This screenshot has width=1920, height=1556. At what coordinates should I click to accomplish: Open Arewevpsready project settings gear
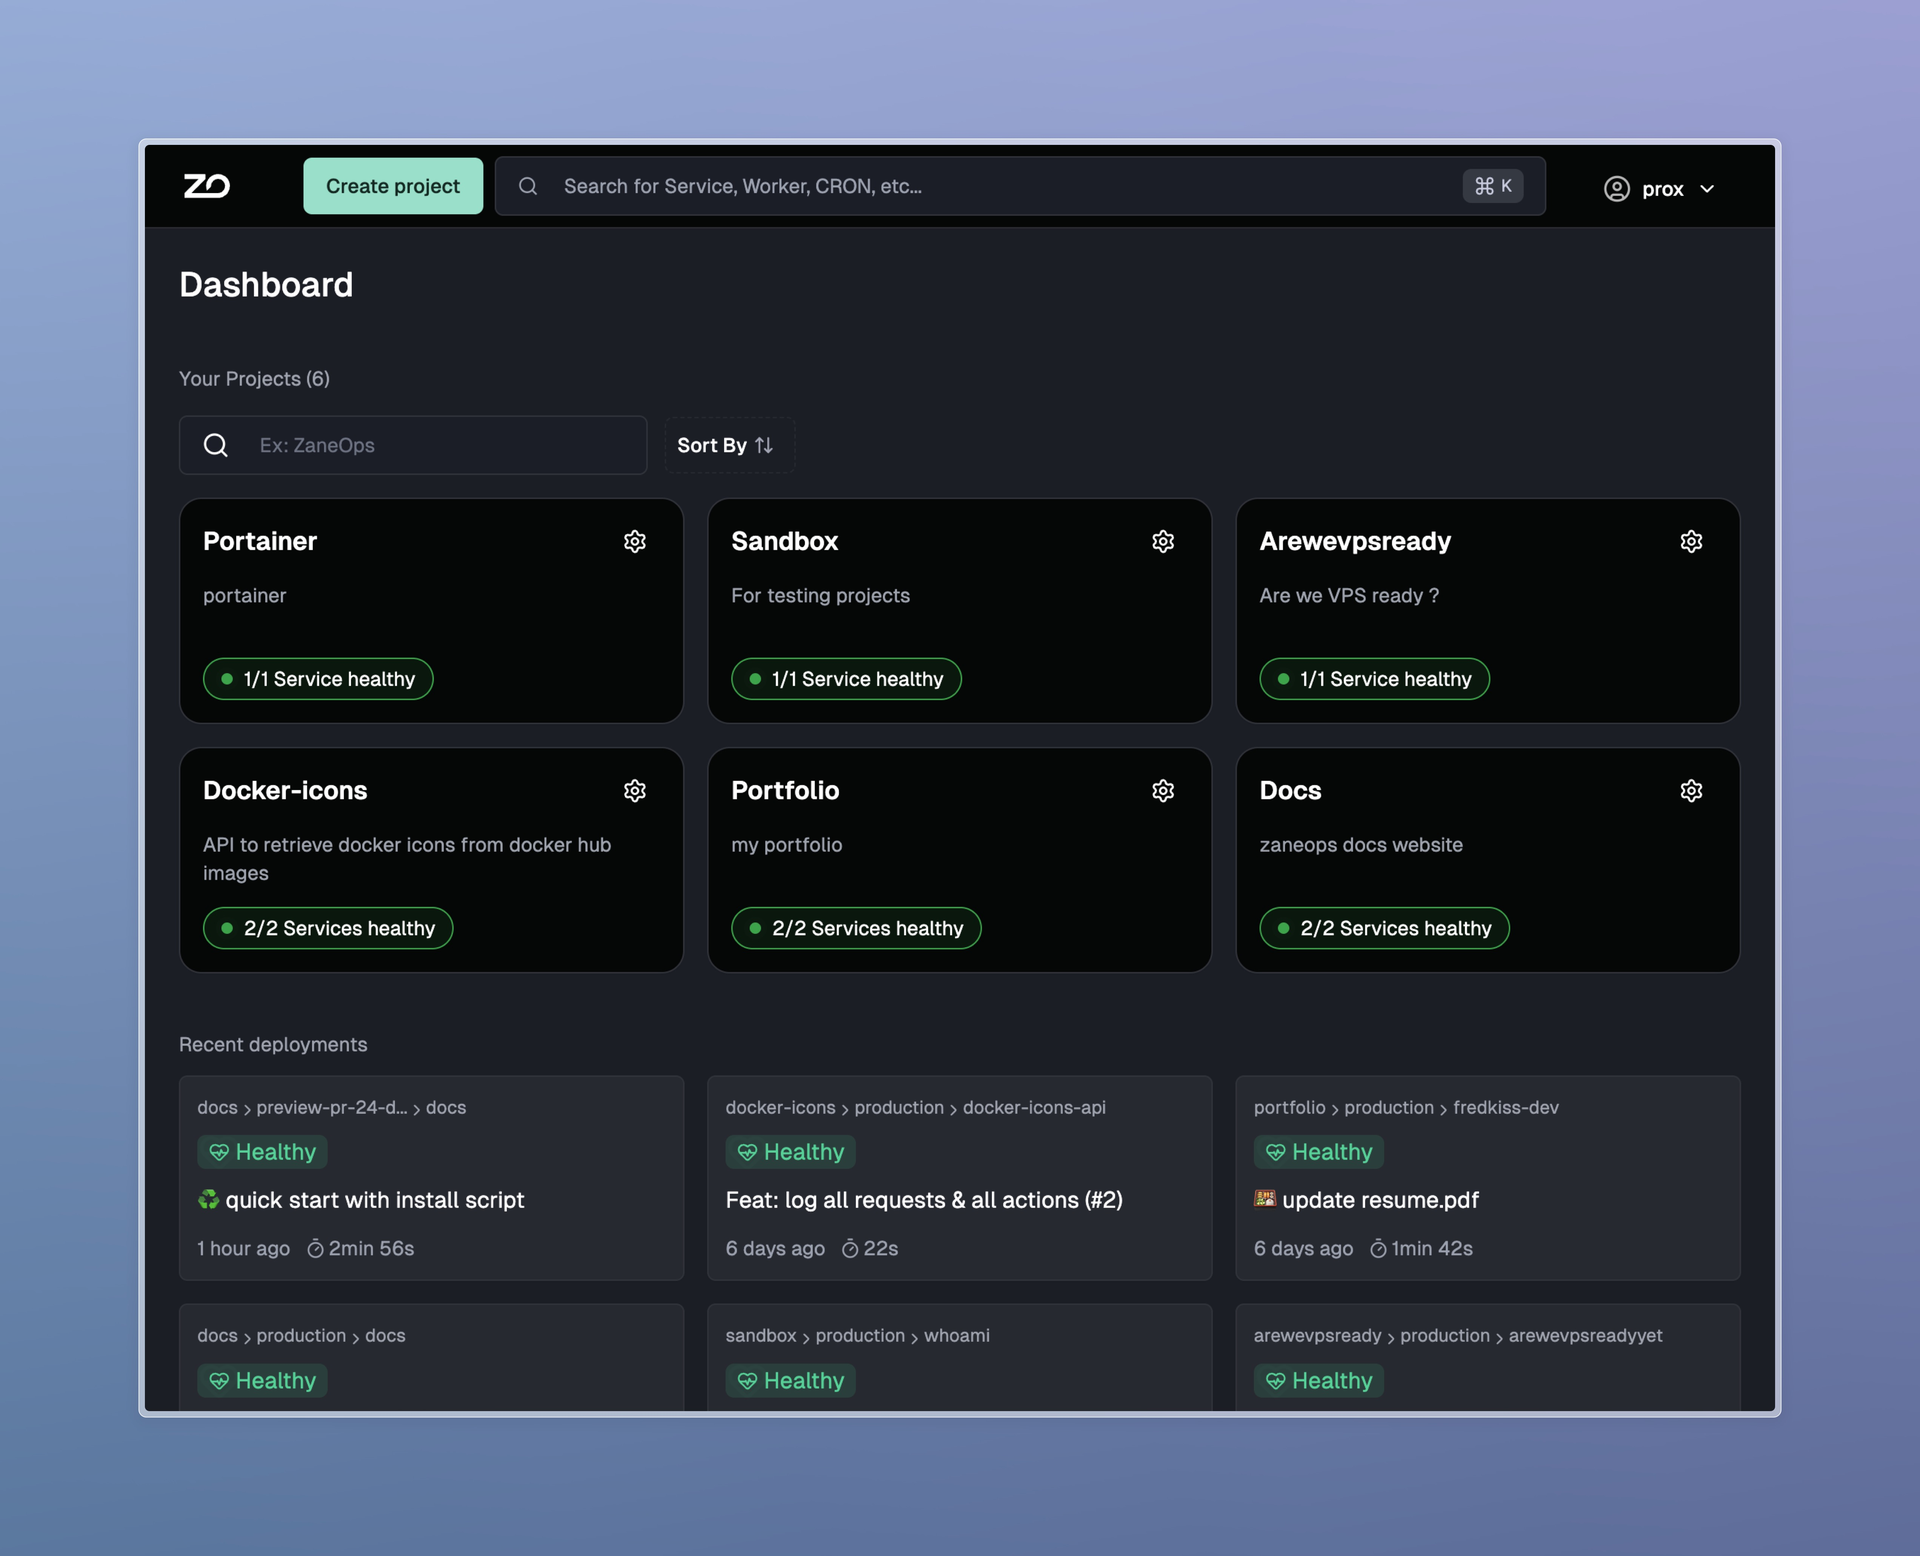(x=1691, y=541)
